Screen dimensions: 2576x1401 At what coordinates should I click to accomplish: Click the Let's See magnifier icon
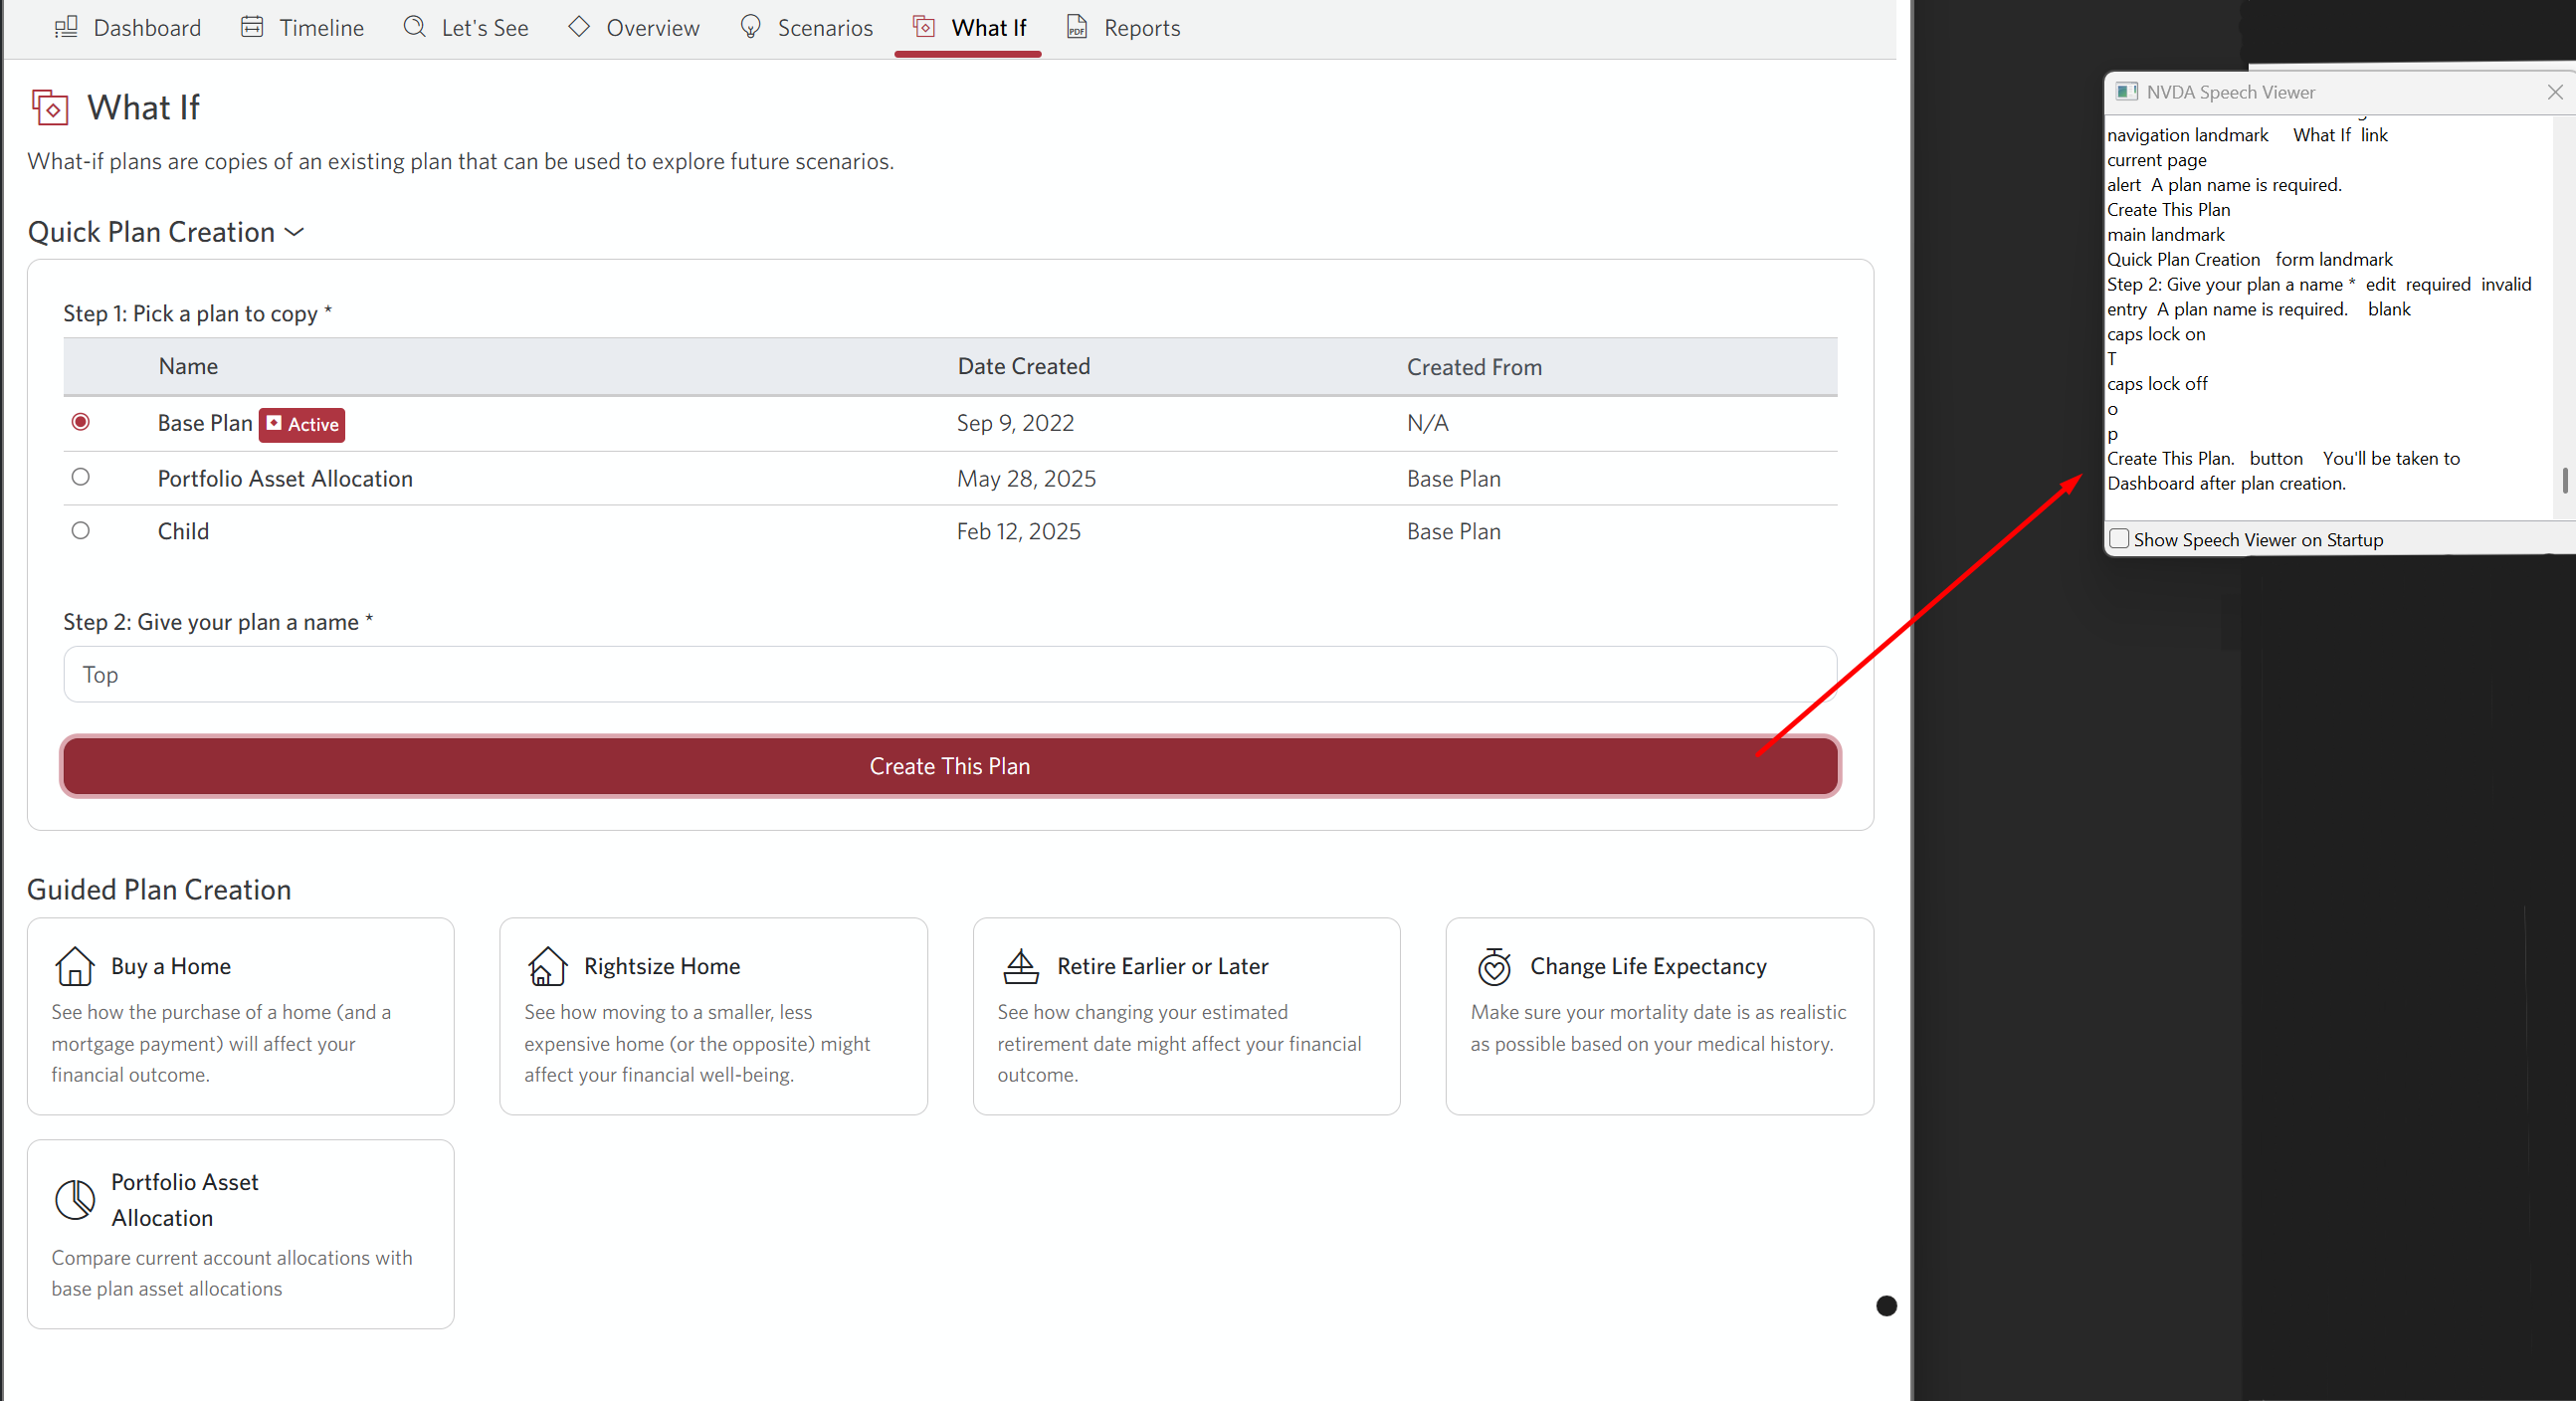point(413,27)
